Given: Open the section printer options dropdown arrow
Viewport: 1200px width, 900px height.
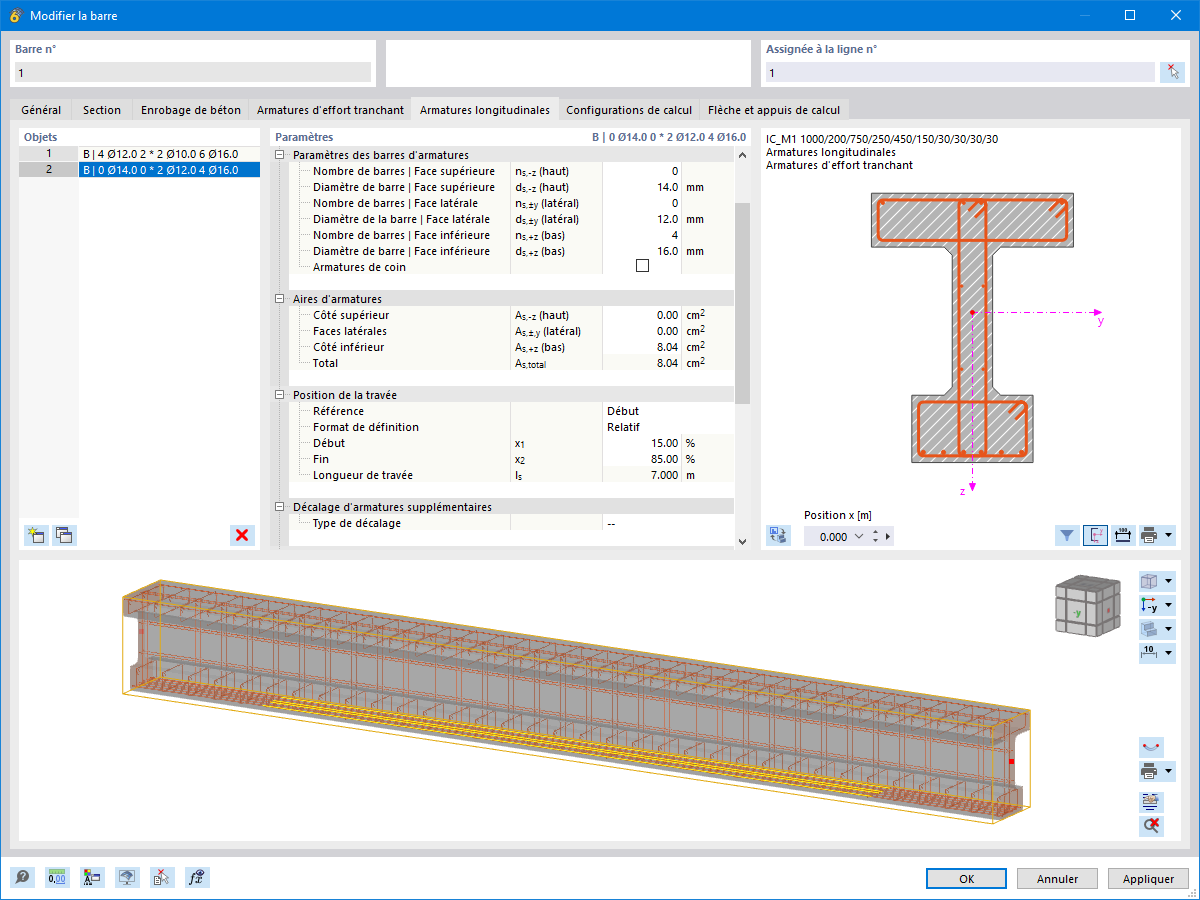Looking at the screenshot, I should pos(1168,535).
